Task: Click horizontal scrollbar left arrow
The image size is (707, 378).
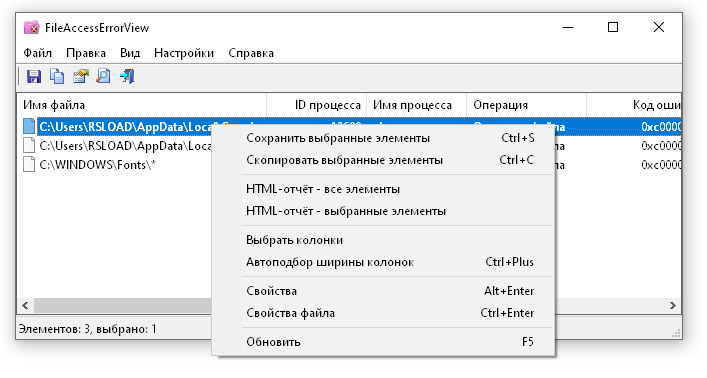Action: tap(25, 305)
